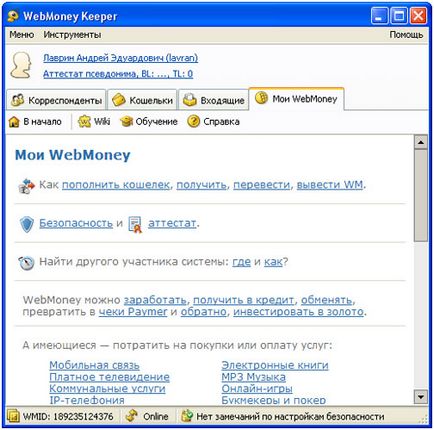Open the IP-телефония link
Screen dimensions: 434x430
pyautogui.click(x=87, y=400)
